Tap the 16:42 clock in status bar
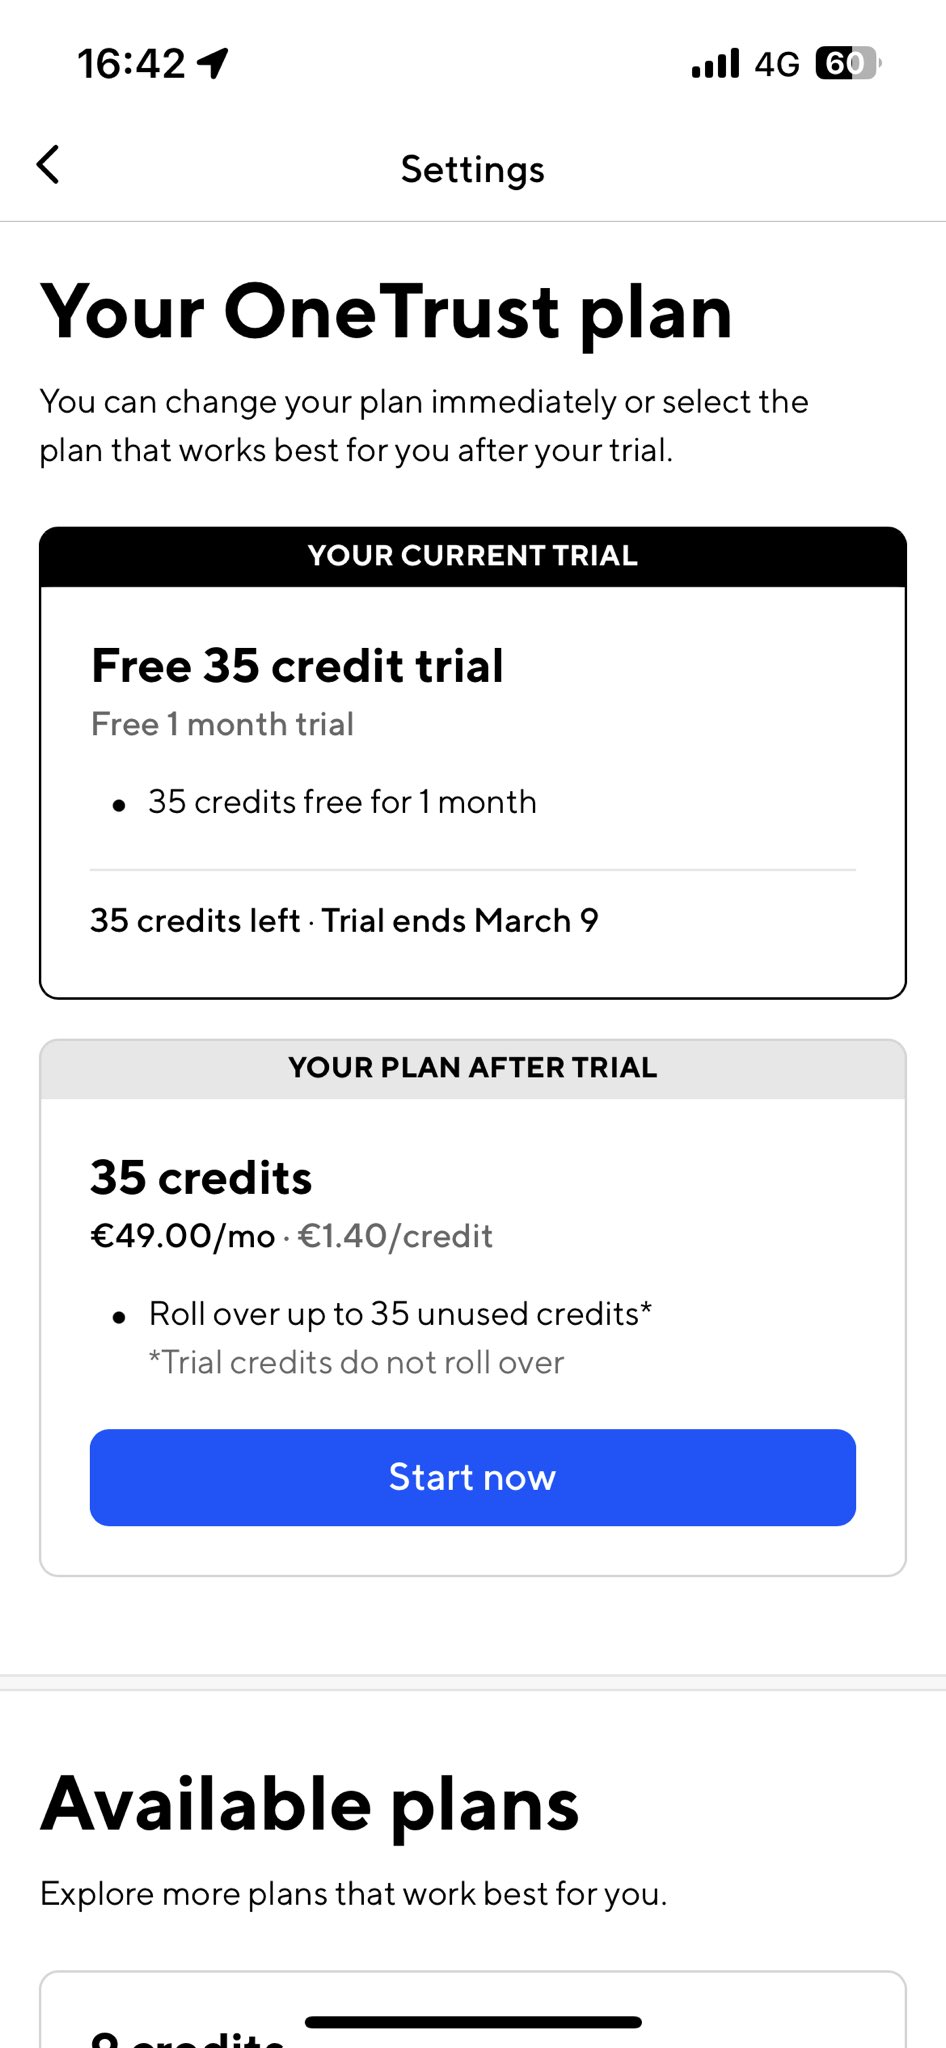Image resolution: width=946 pixels, height=2048 pixels. [x=131, y=64]
